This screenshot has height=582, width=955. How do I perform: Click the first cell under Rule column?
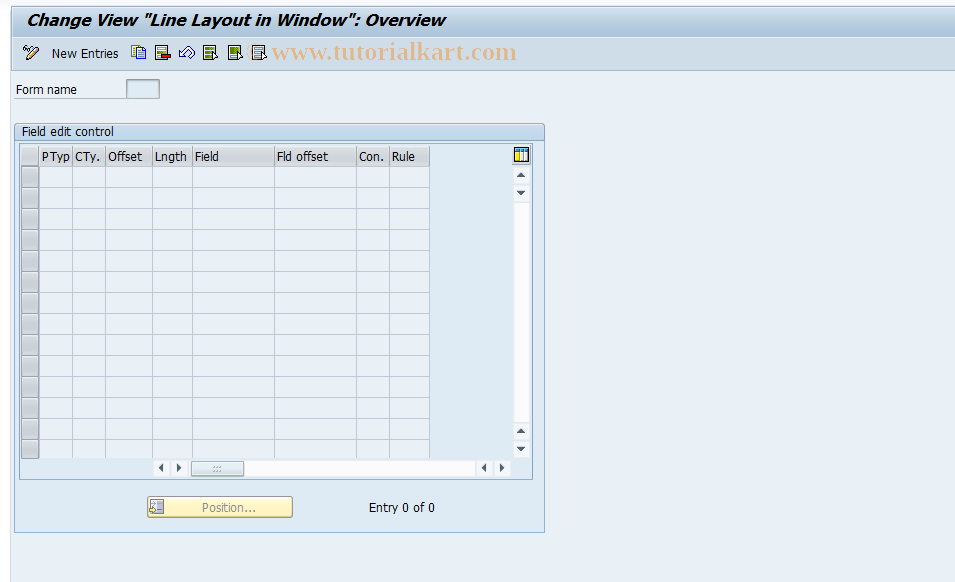(409, 177)
